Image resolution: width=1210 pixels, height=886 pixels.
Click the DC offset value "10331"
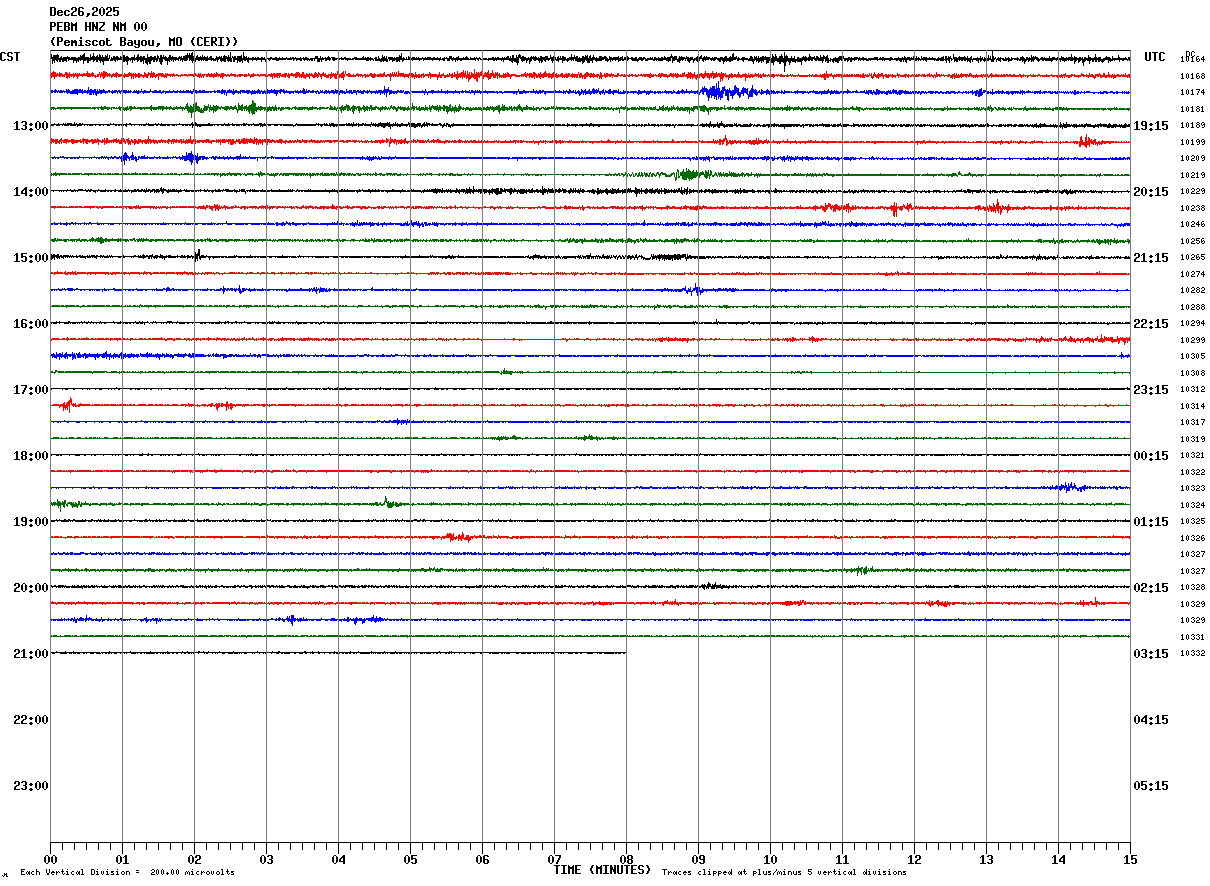[1193, 637]
